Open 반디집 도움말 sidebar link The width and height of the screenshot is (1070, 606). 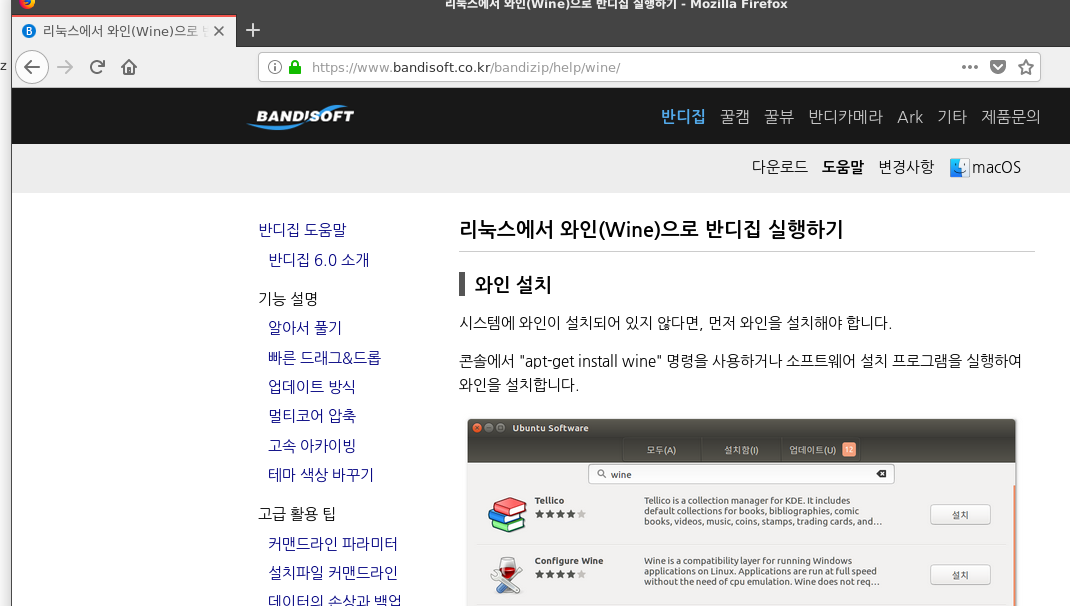[302, 230]
